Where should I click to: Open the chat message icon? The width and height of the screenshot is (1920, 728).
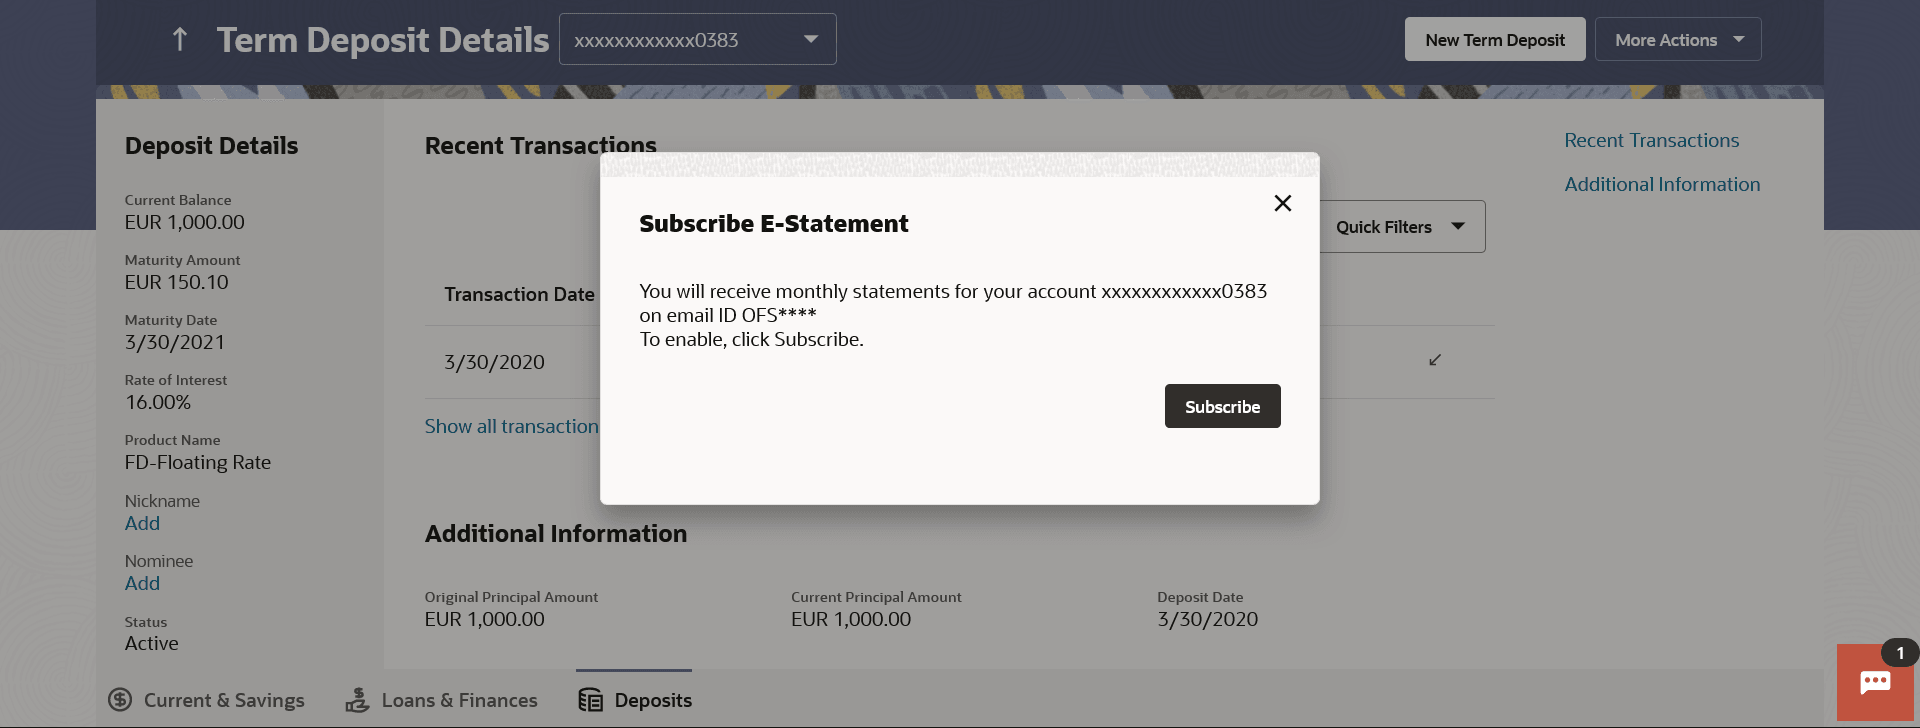[x=1875, y=683]
